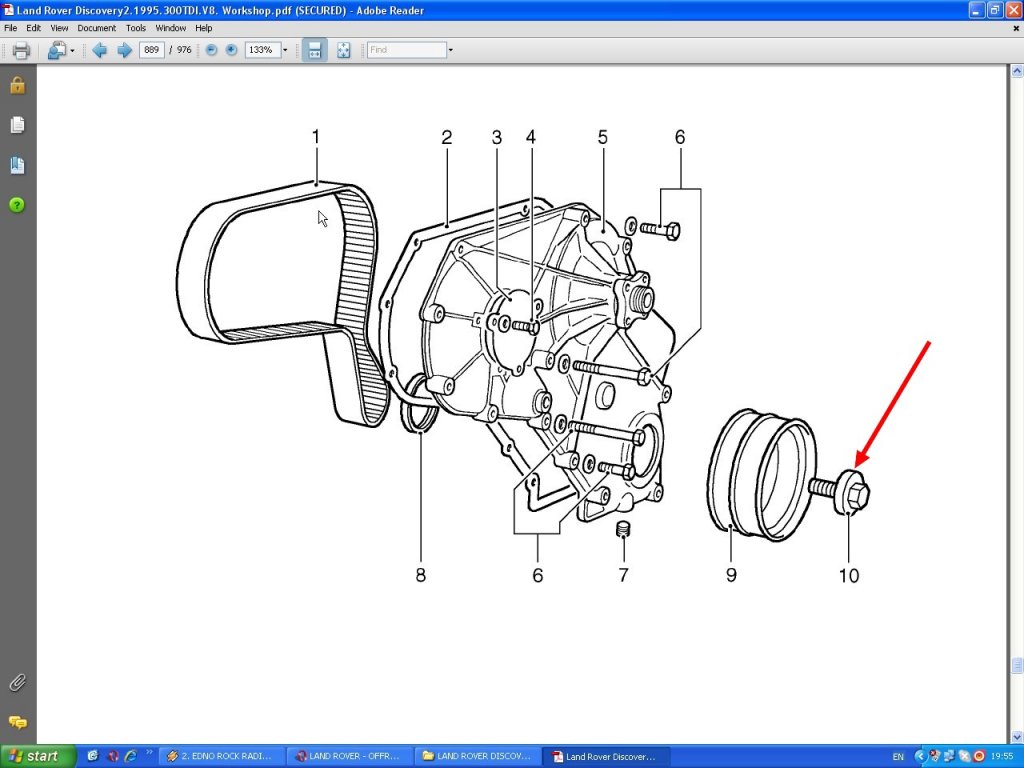Open the Attachments paperclip panel
Image resolution: width=1024 pixels, height=768 pixels.
[17, 683]
